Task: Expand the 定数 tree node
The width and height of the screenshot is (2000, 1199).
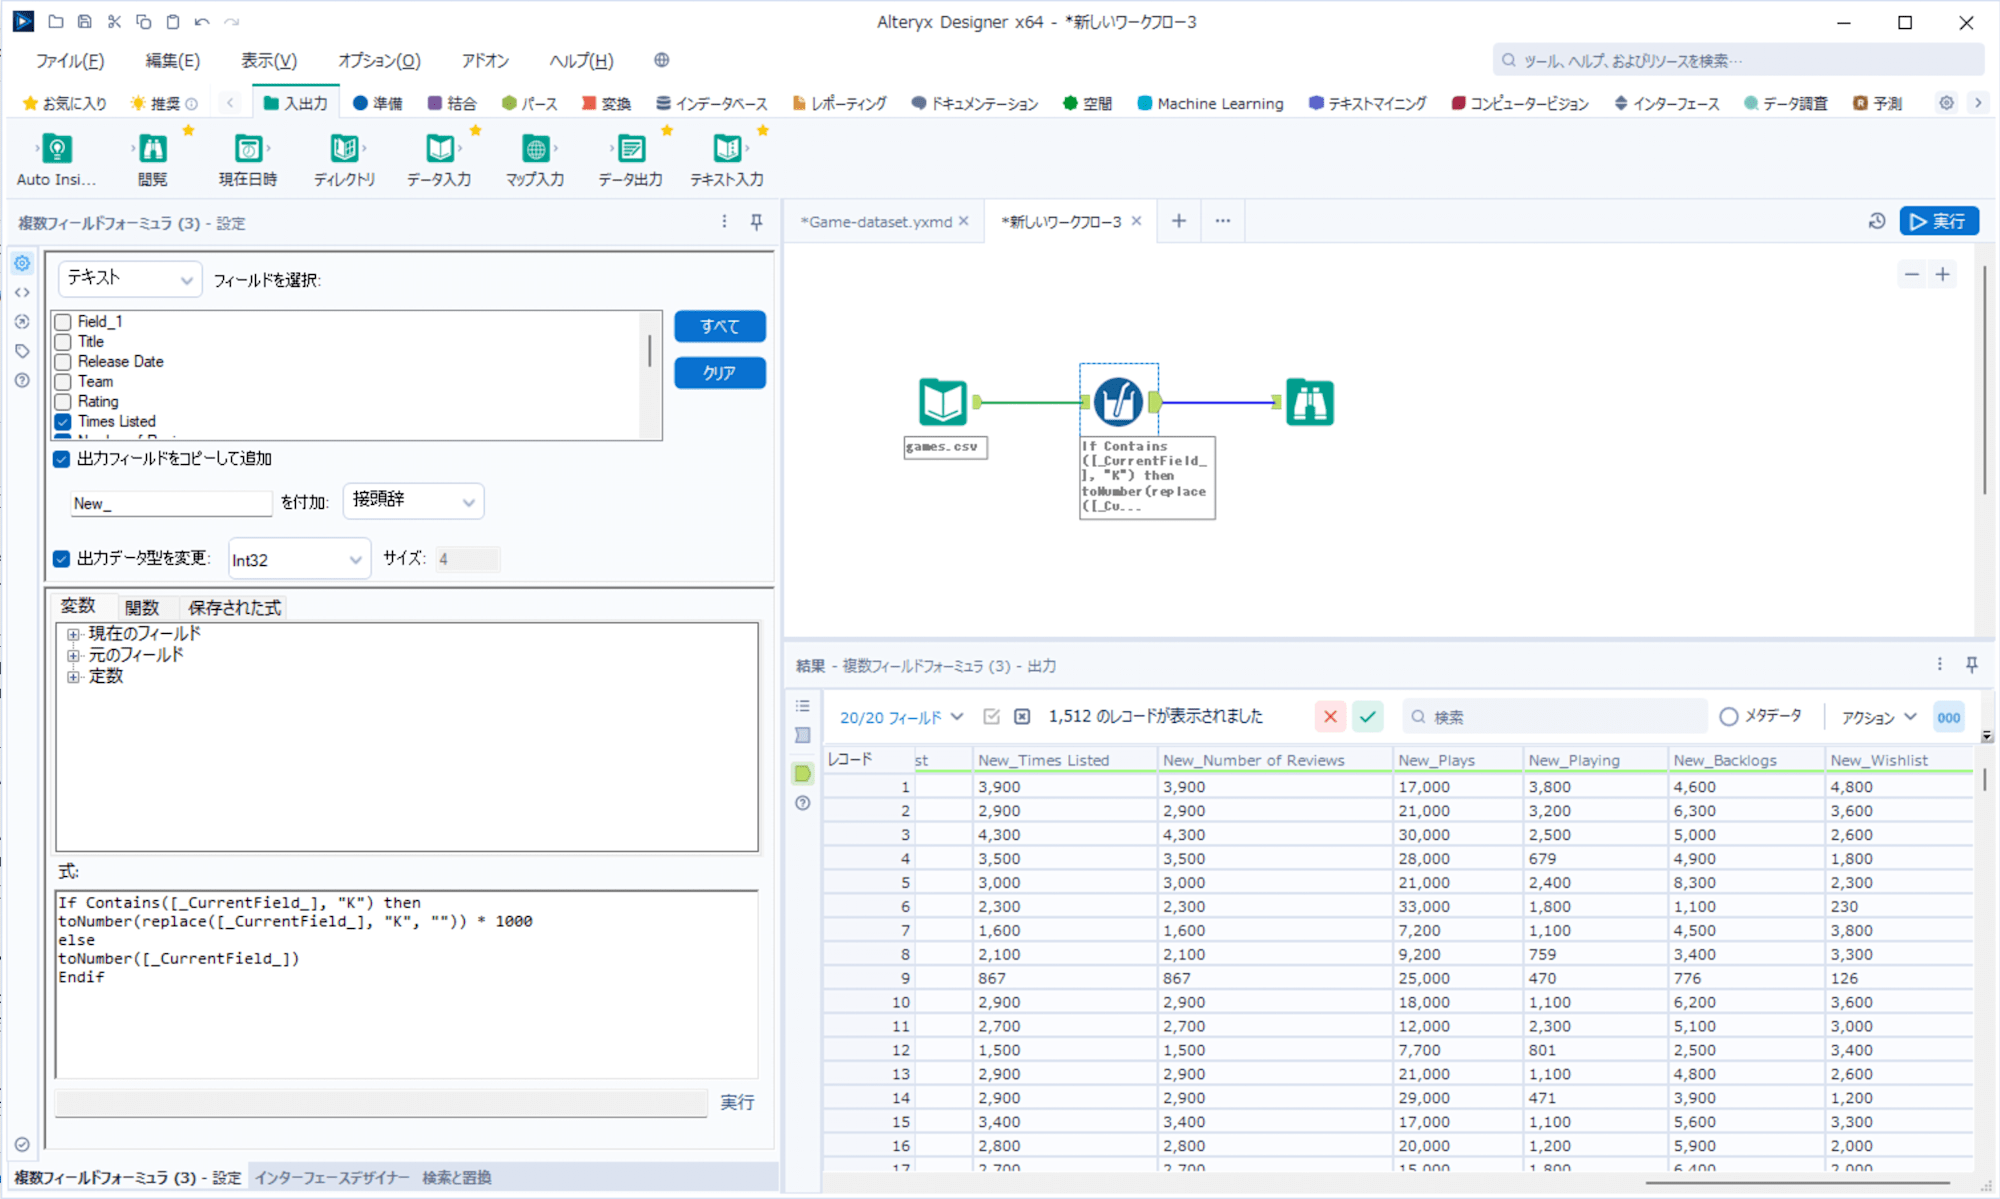Action: tap(73, 677)
